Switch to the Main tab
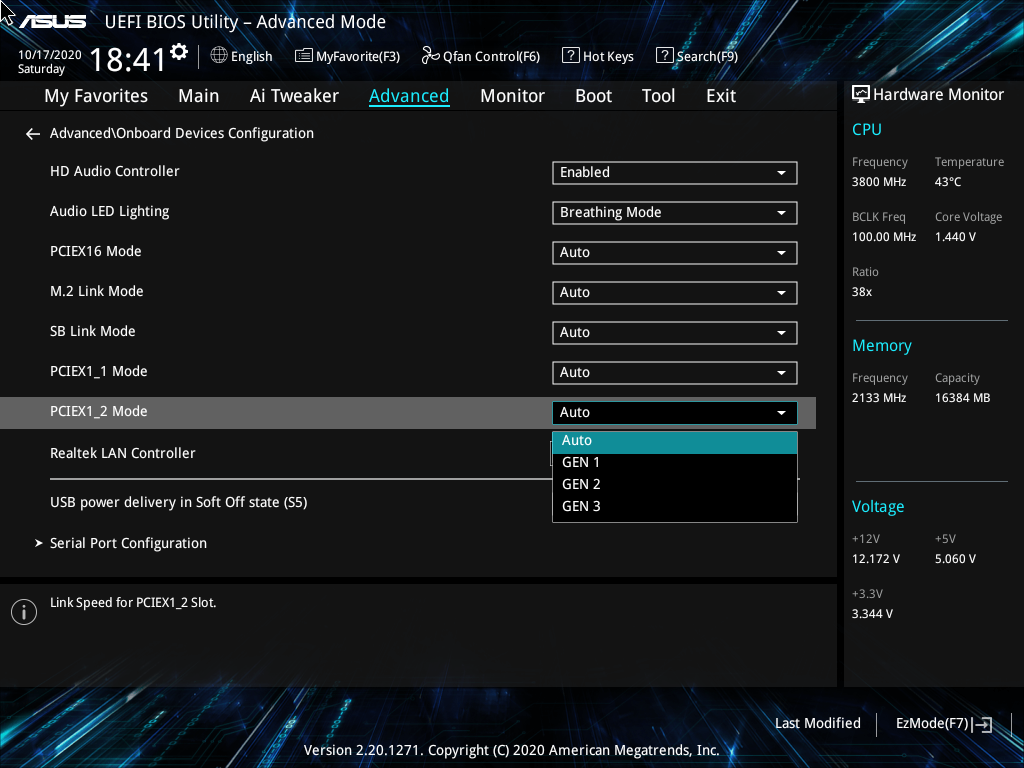 point(199,96)
